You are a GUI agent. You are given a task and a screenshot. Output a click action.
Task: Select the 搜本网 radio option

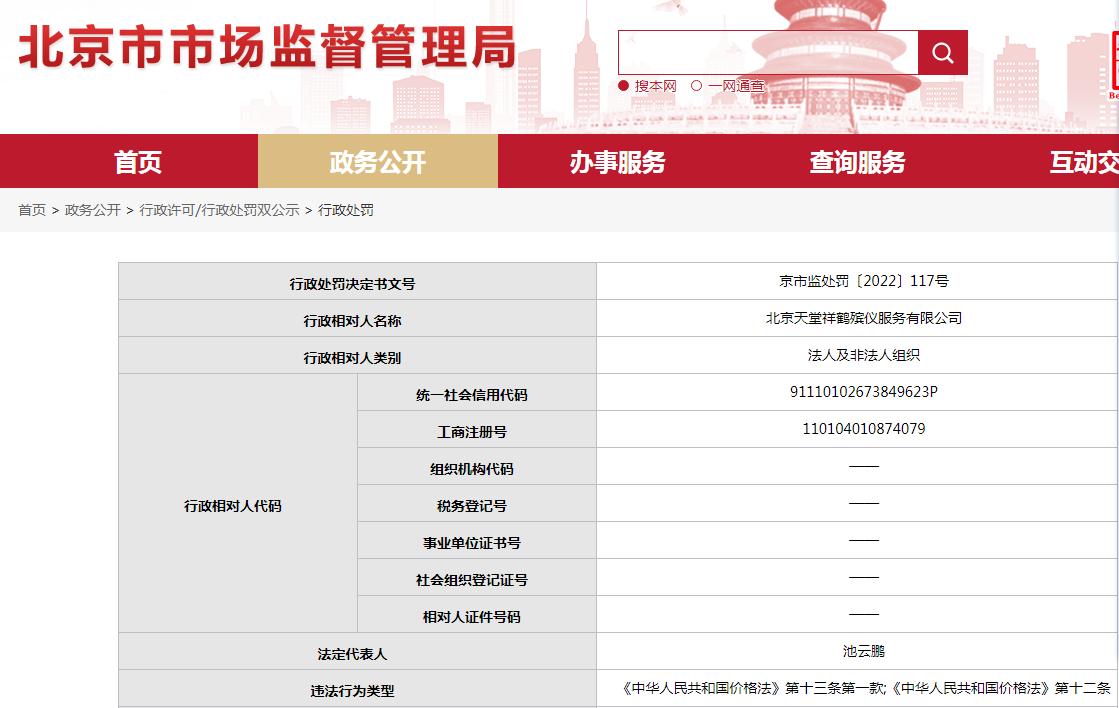click(624, 86)
